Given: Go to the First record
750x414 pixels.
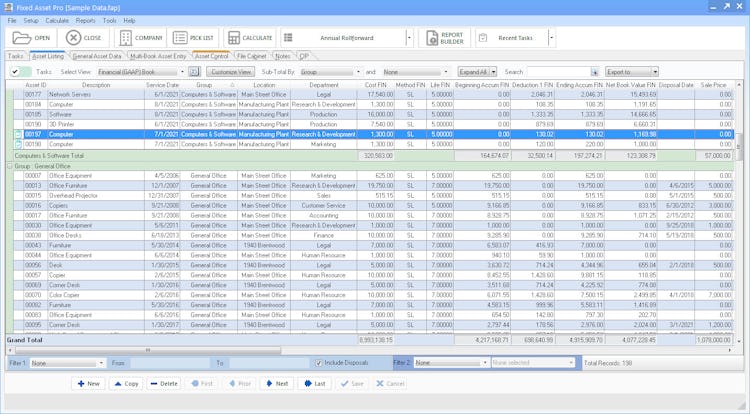Looking at the screenshot, I should click(x=202, y=383).
